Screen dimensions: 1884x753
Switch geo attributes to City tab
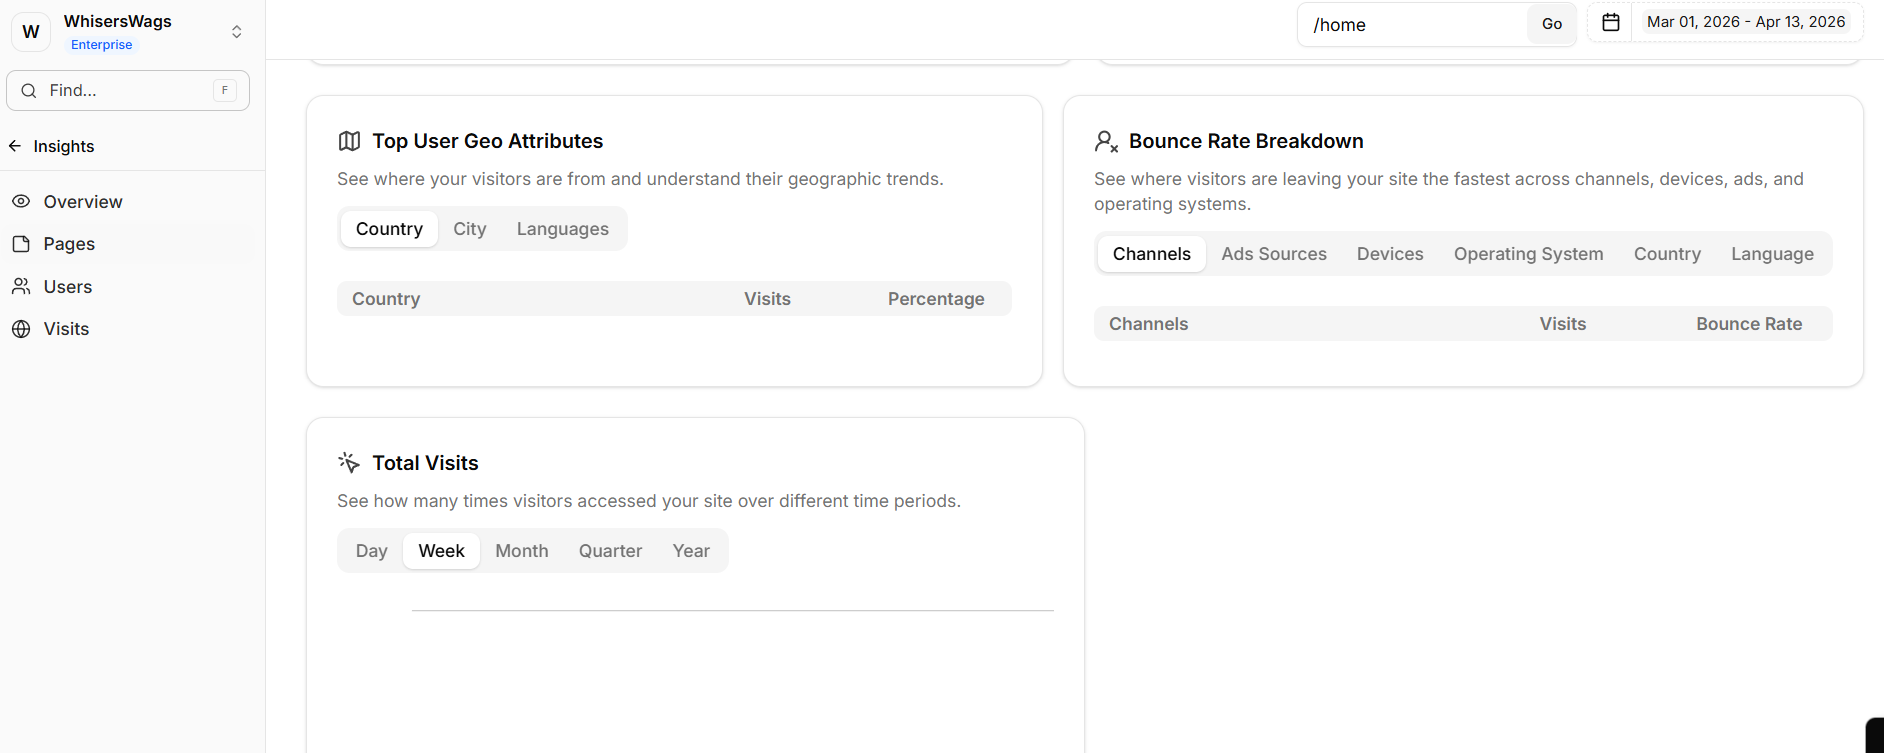469,229
